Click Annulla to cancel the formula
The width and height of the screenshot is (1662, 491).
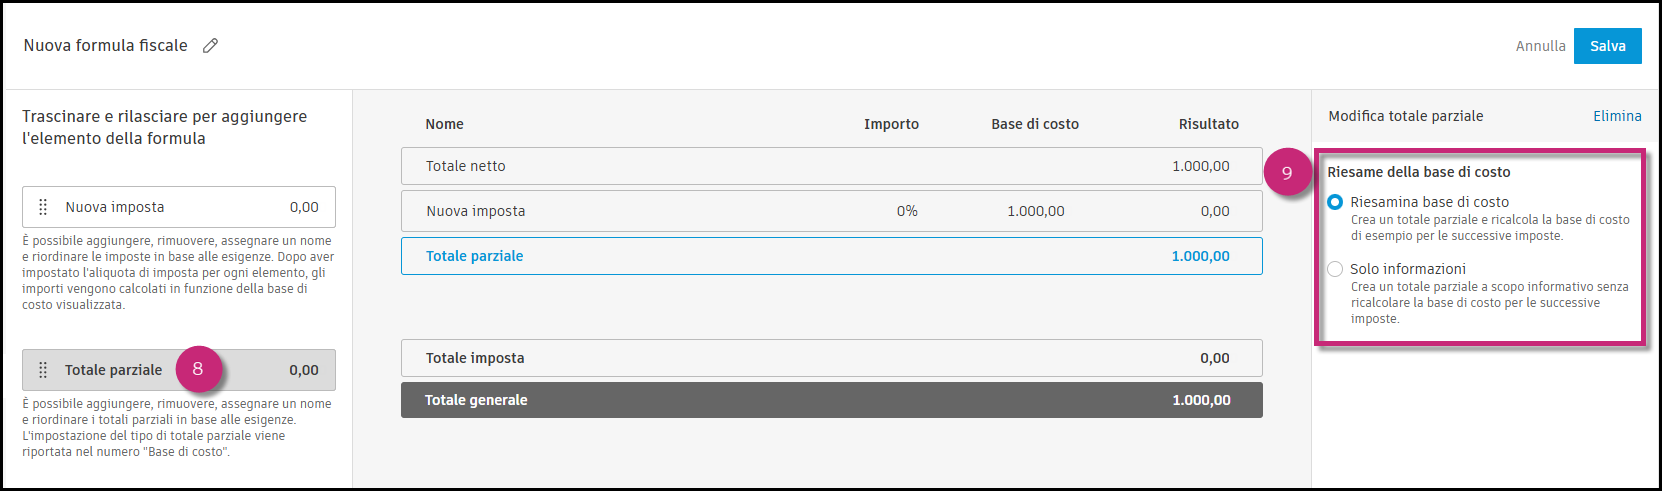(1540, 46)
